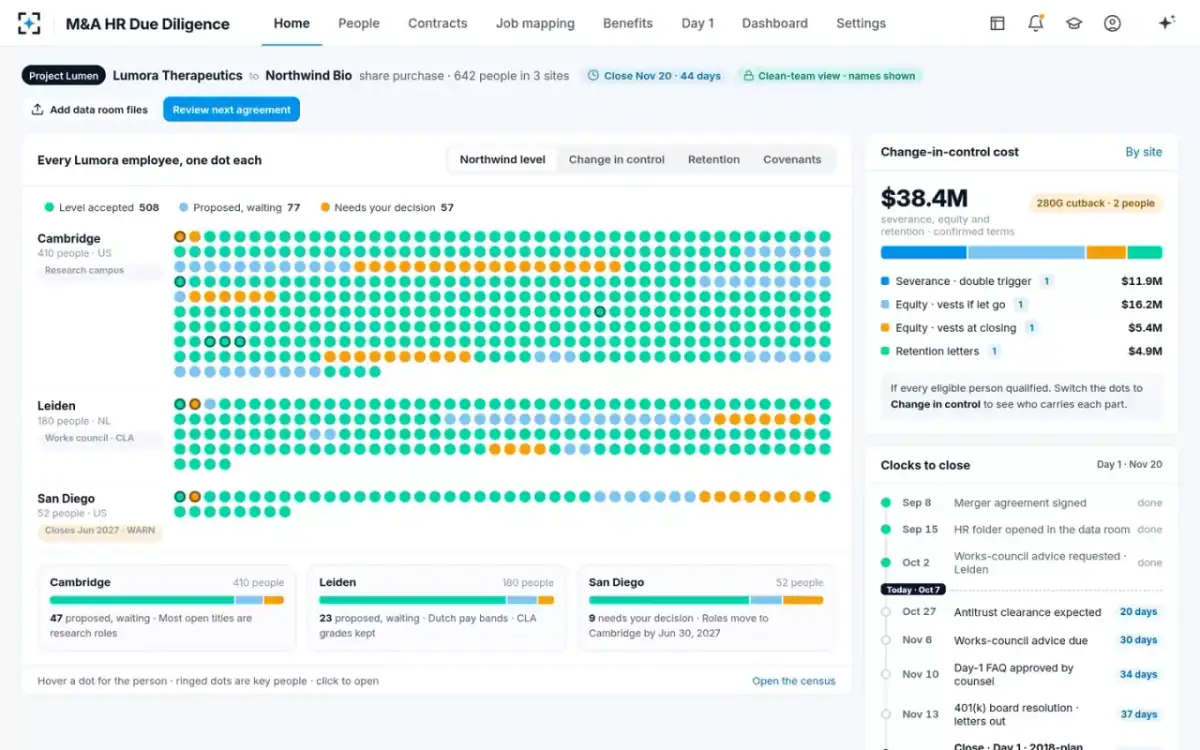This screenshot has height=750, width=1200.
Task: Click the clock icon in Close Nov 20 chip
Action: pyautogui.click(x=594, y=76)
